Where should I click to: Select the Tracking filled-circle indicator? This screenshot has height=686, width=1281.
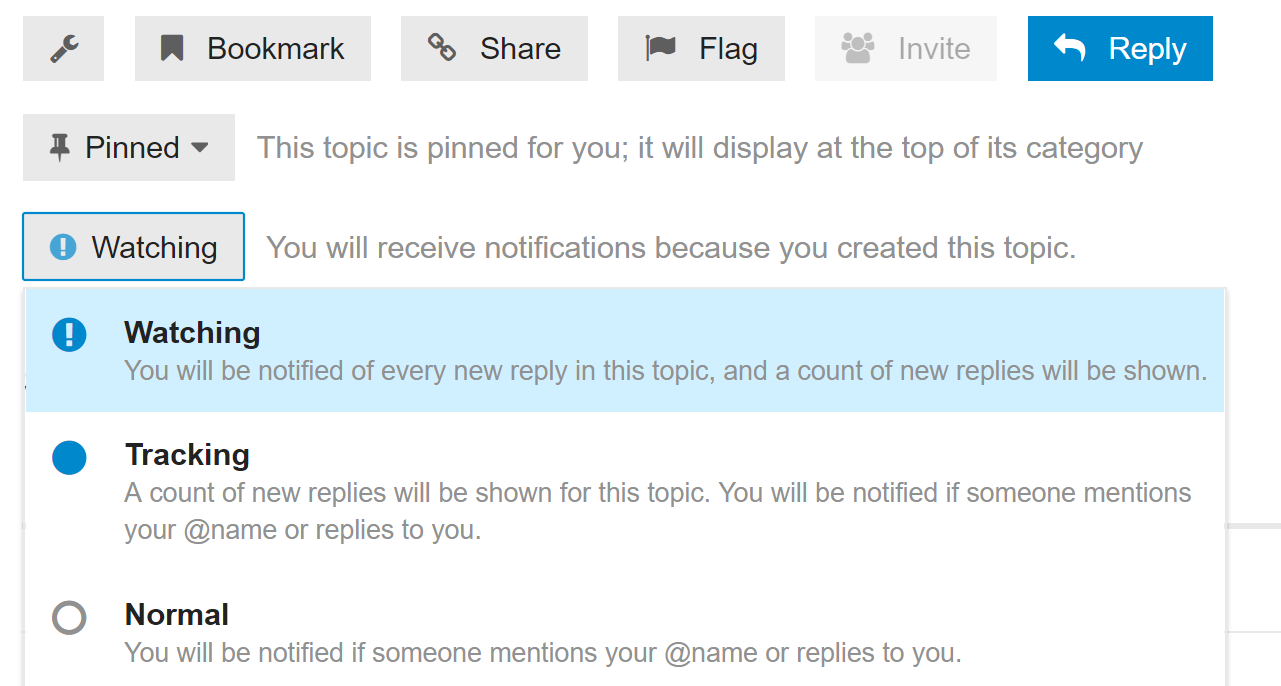point(69,458)
